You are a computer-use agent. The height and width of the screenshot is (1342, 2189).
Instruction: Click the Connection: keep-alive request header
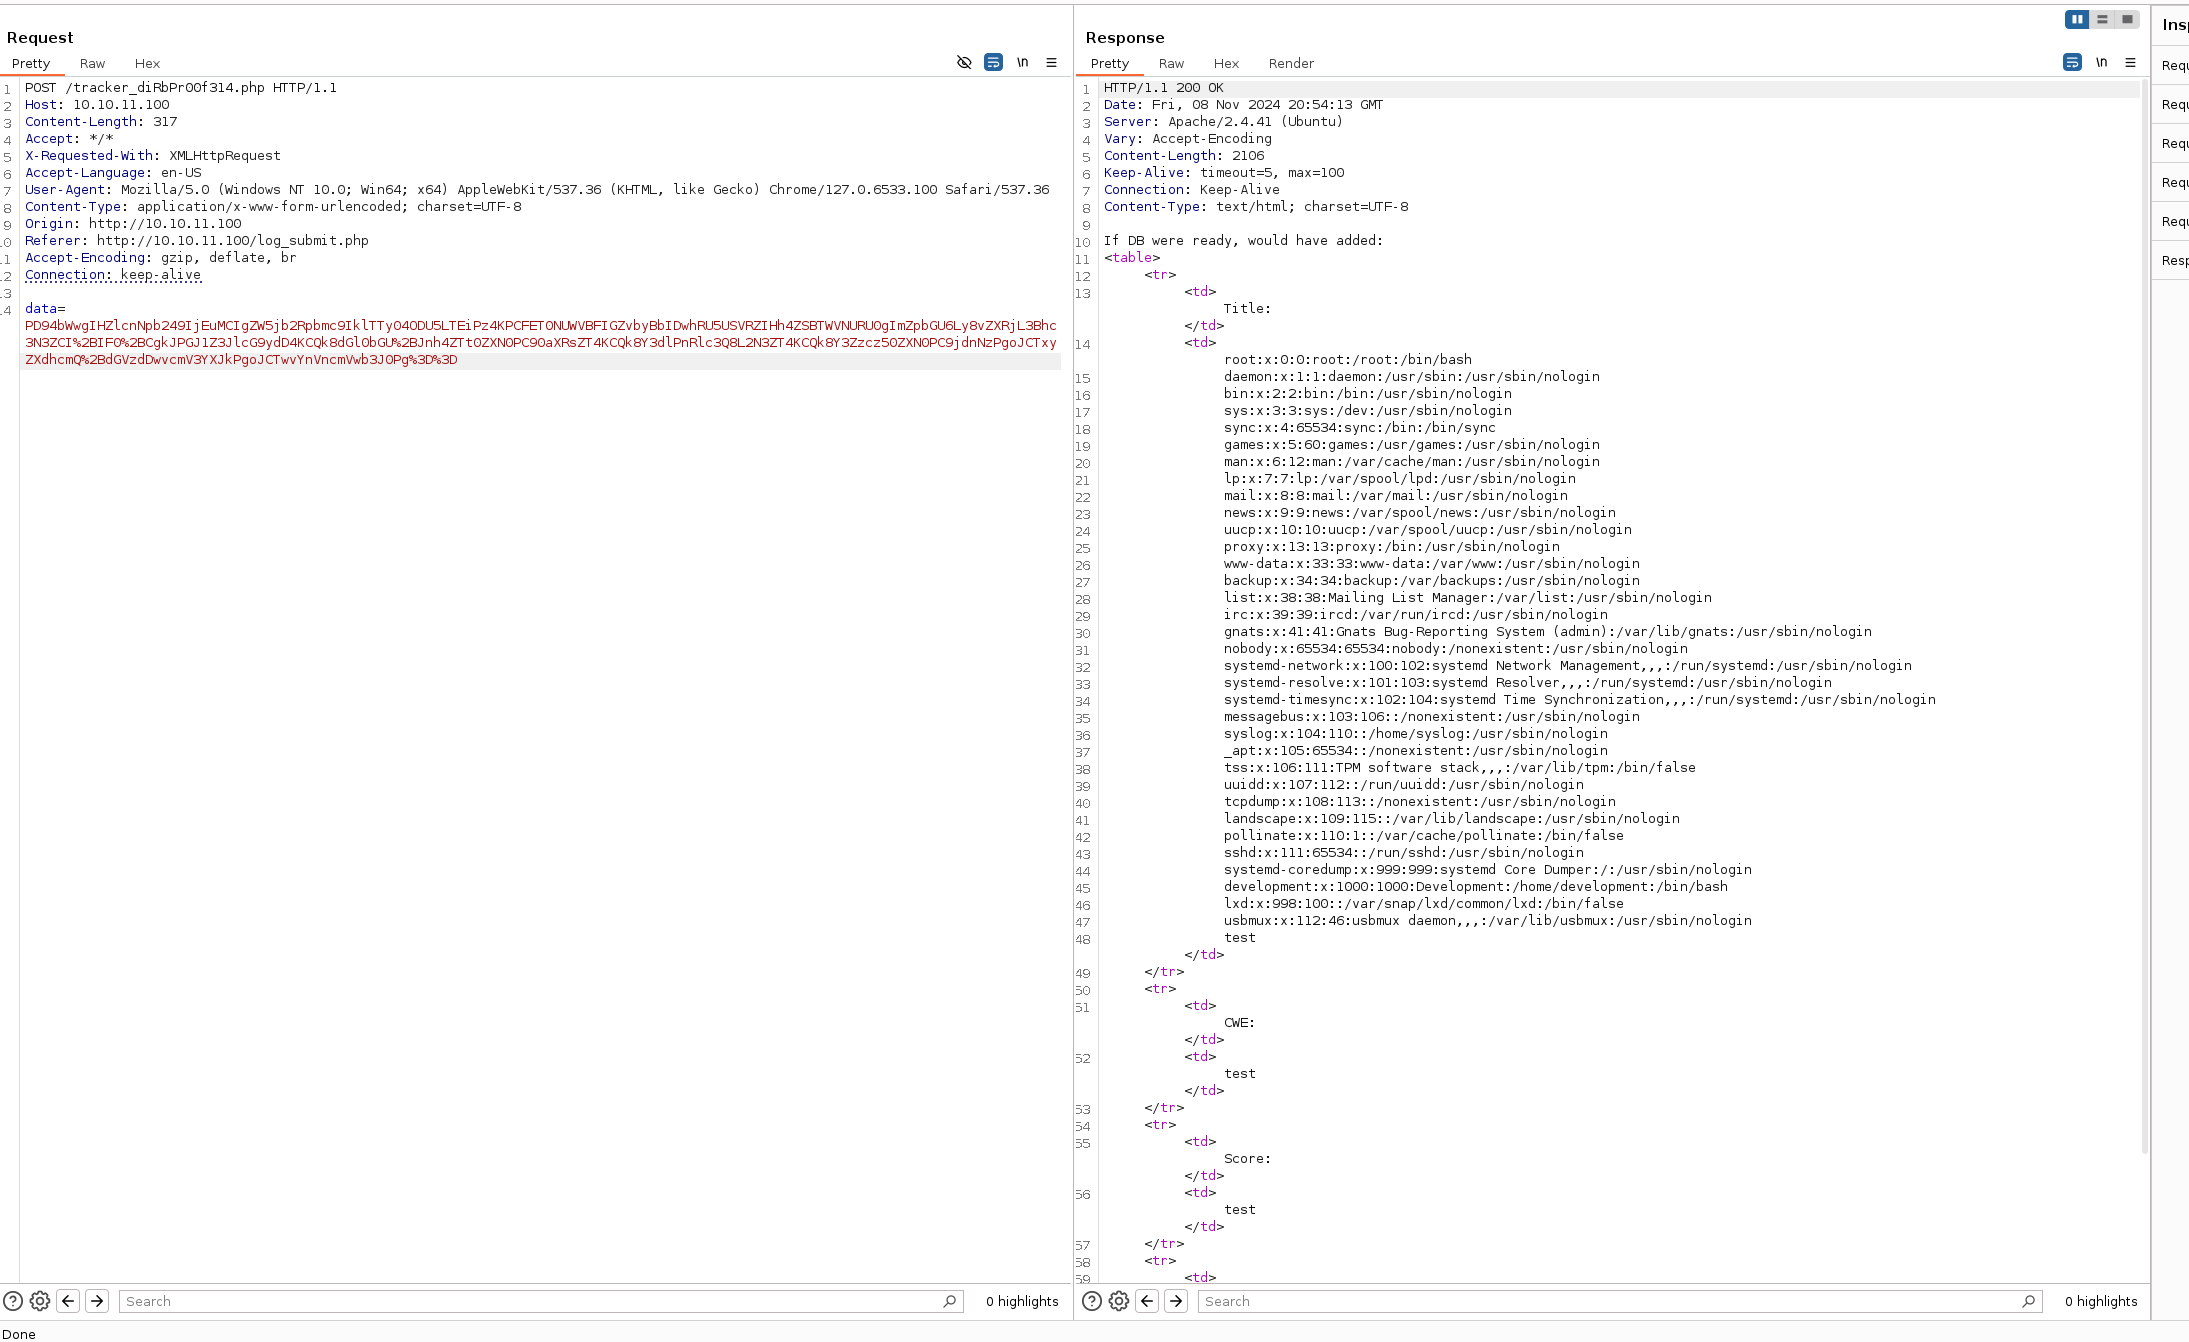pyautogui.click(x=113, y=274)
